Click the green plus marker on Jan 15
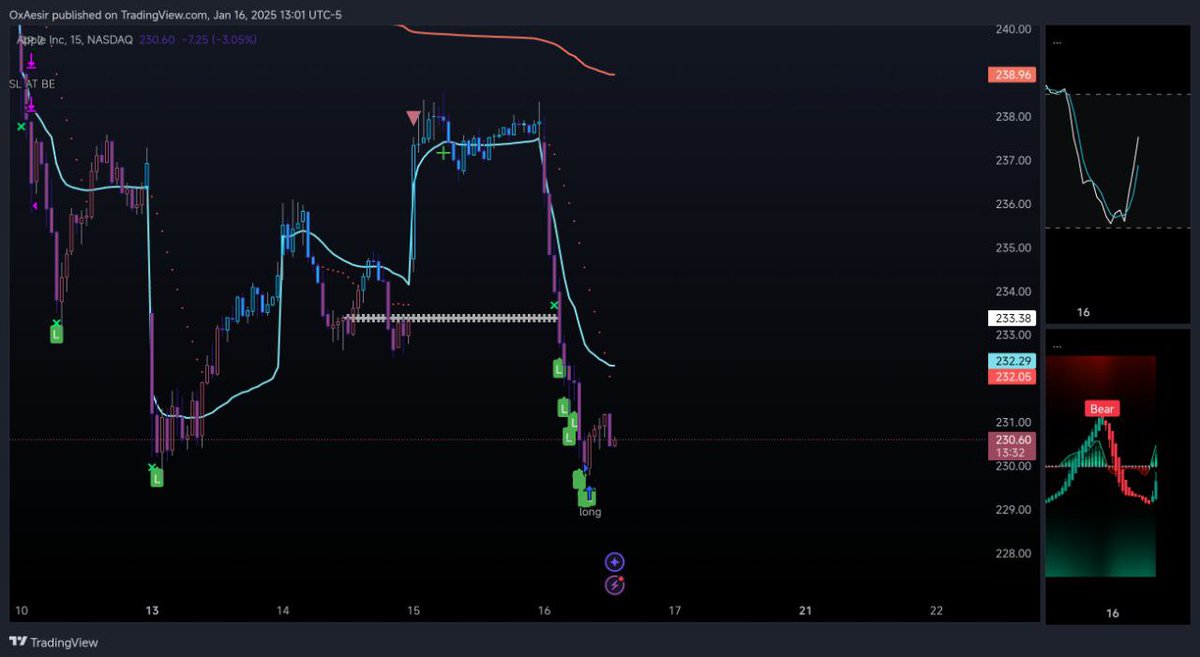The width and height of the screenshot is (1200, 657). pyautogui.click(x=443, y=153)
